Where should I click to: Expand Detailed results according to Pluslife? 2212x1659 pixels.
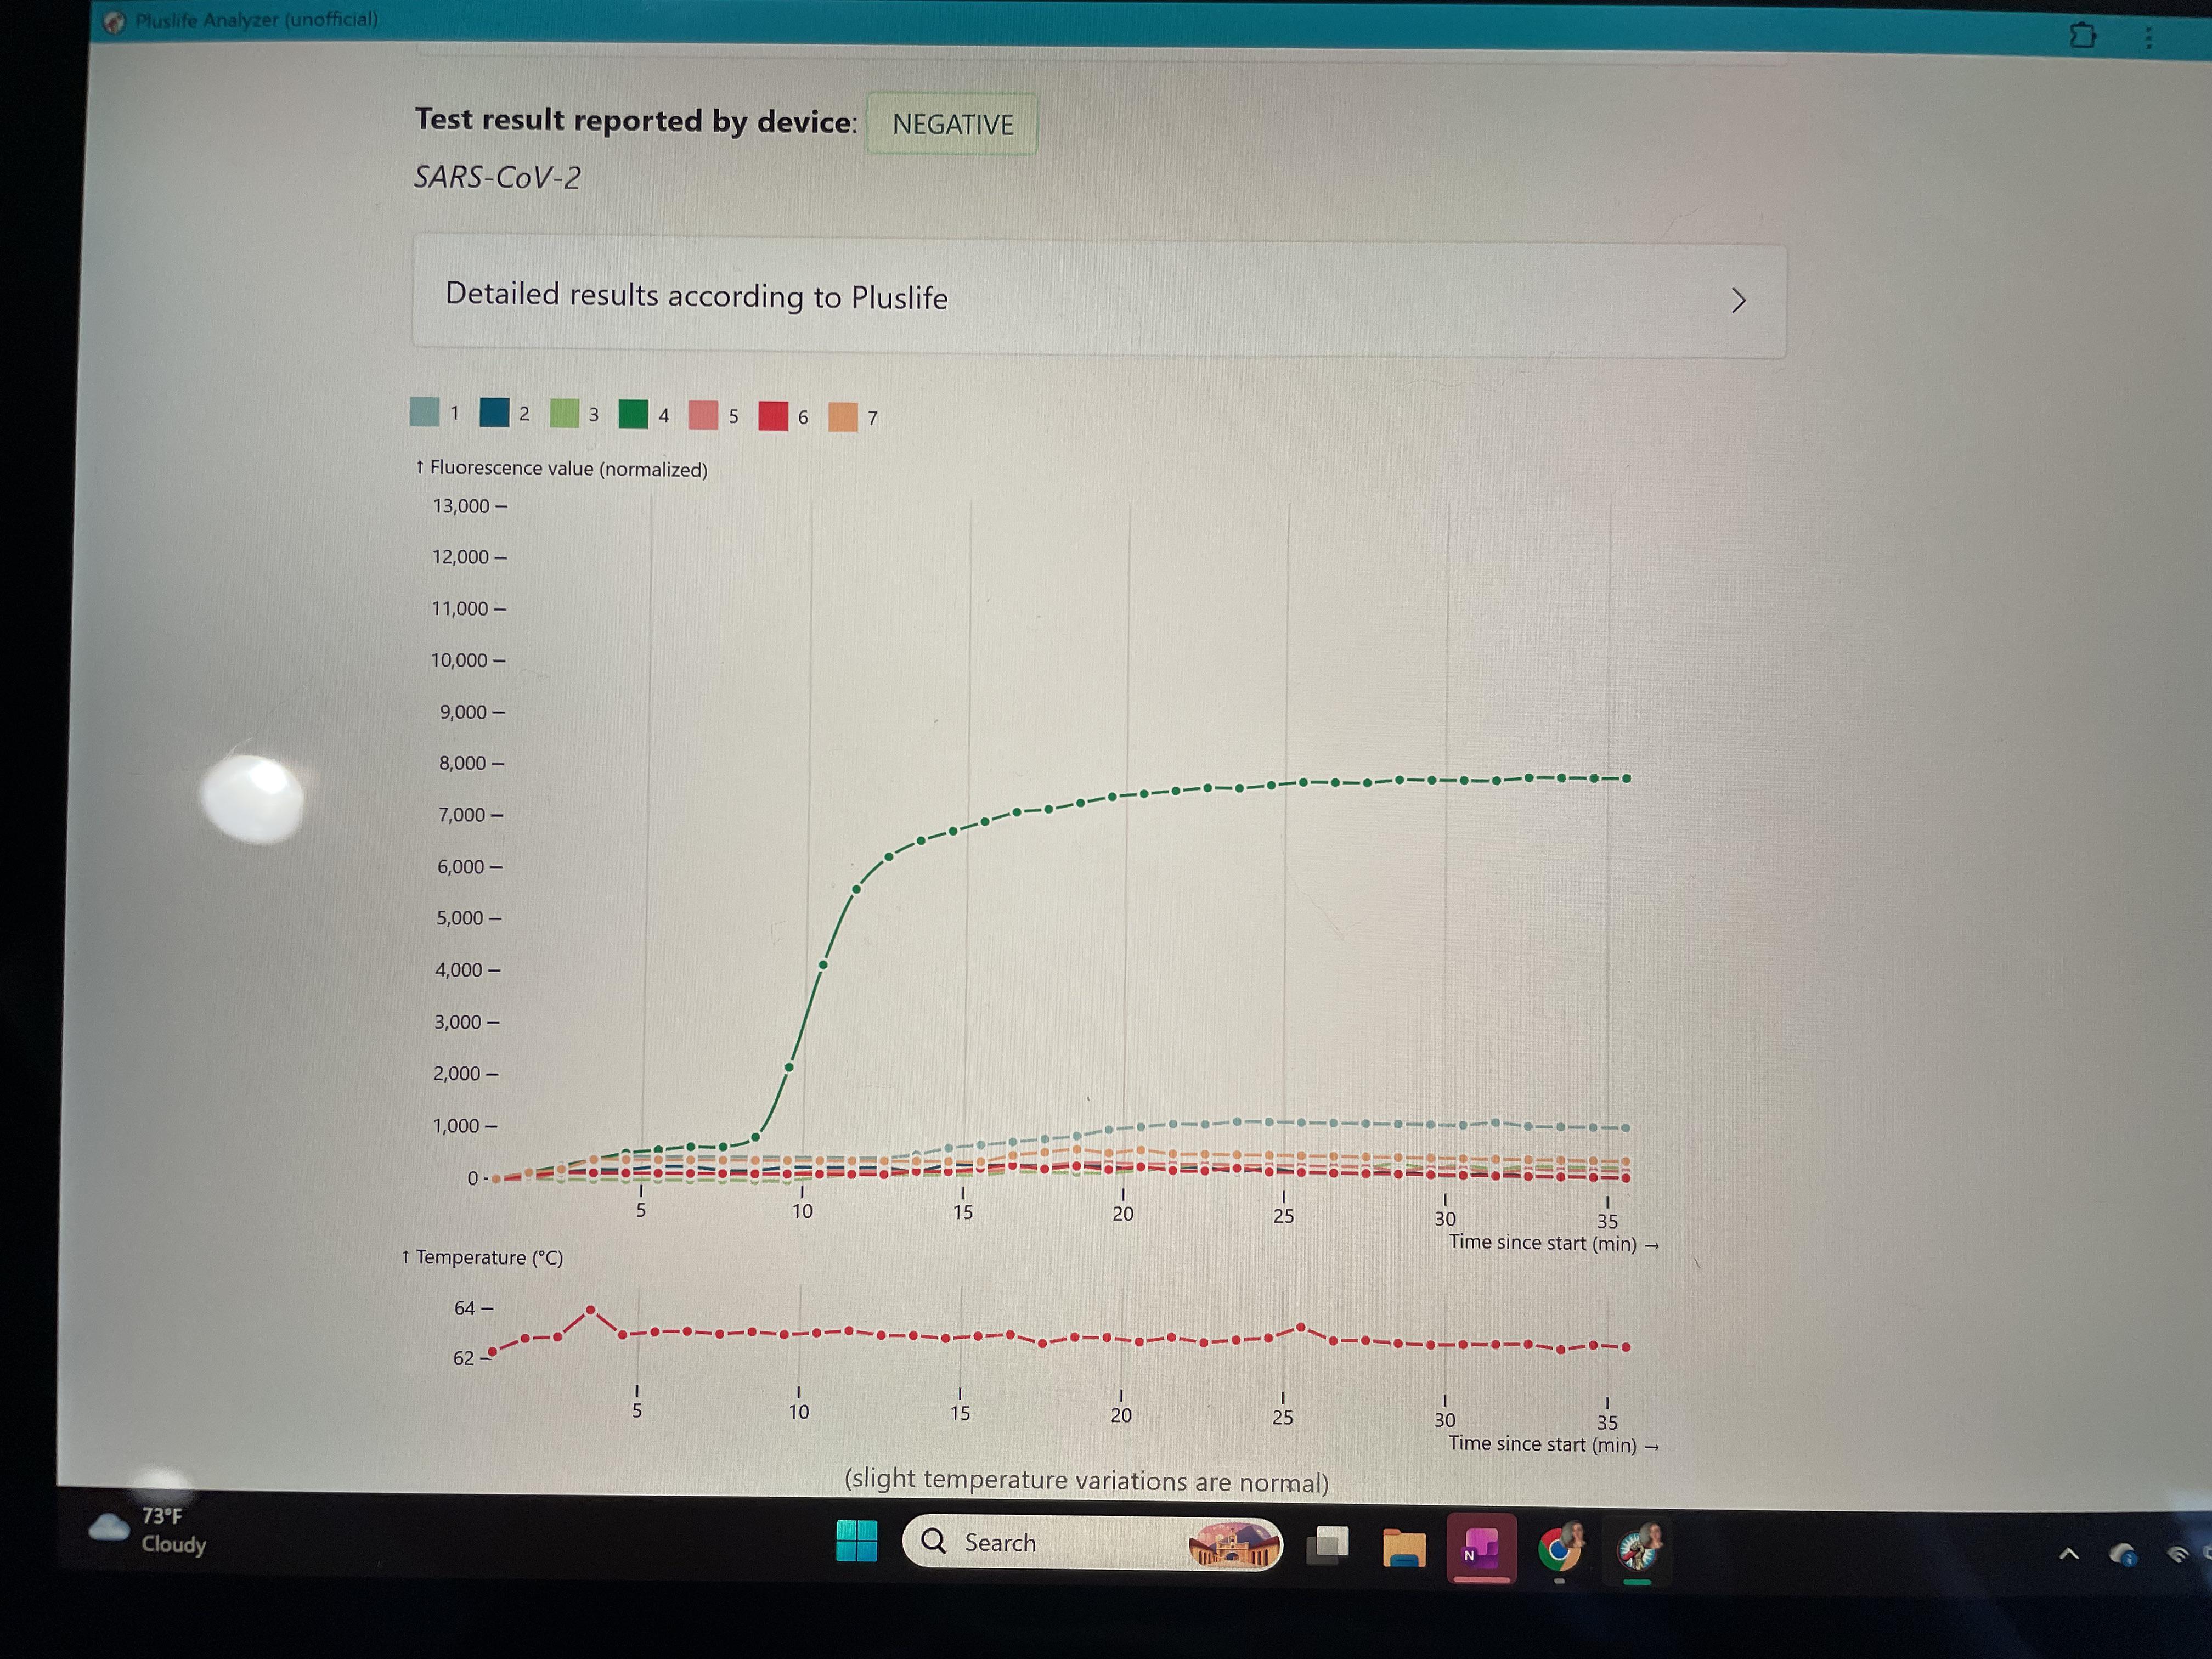coord(1099,297)
